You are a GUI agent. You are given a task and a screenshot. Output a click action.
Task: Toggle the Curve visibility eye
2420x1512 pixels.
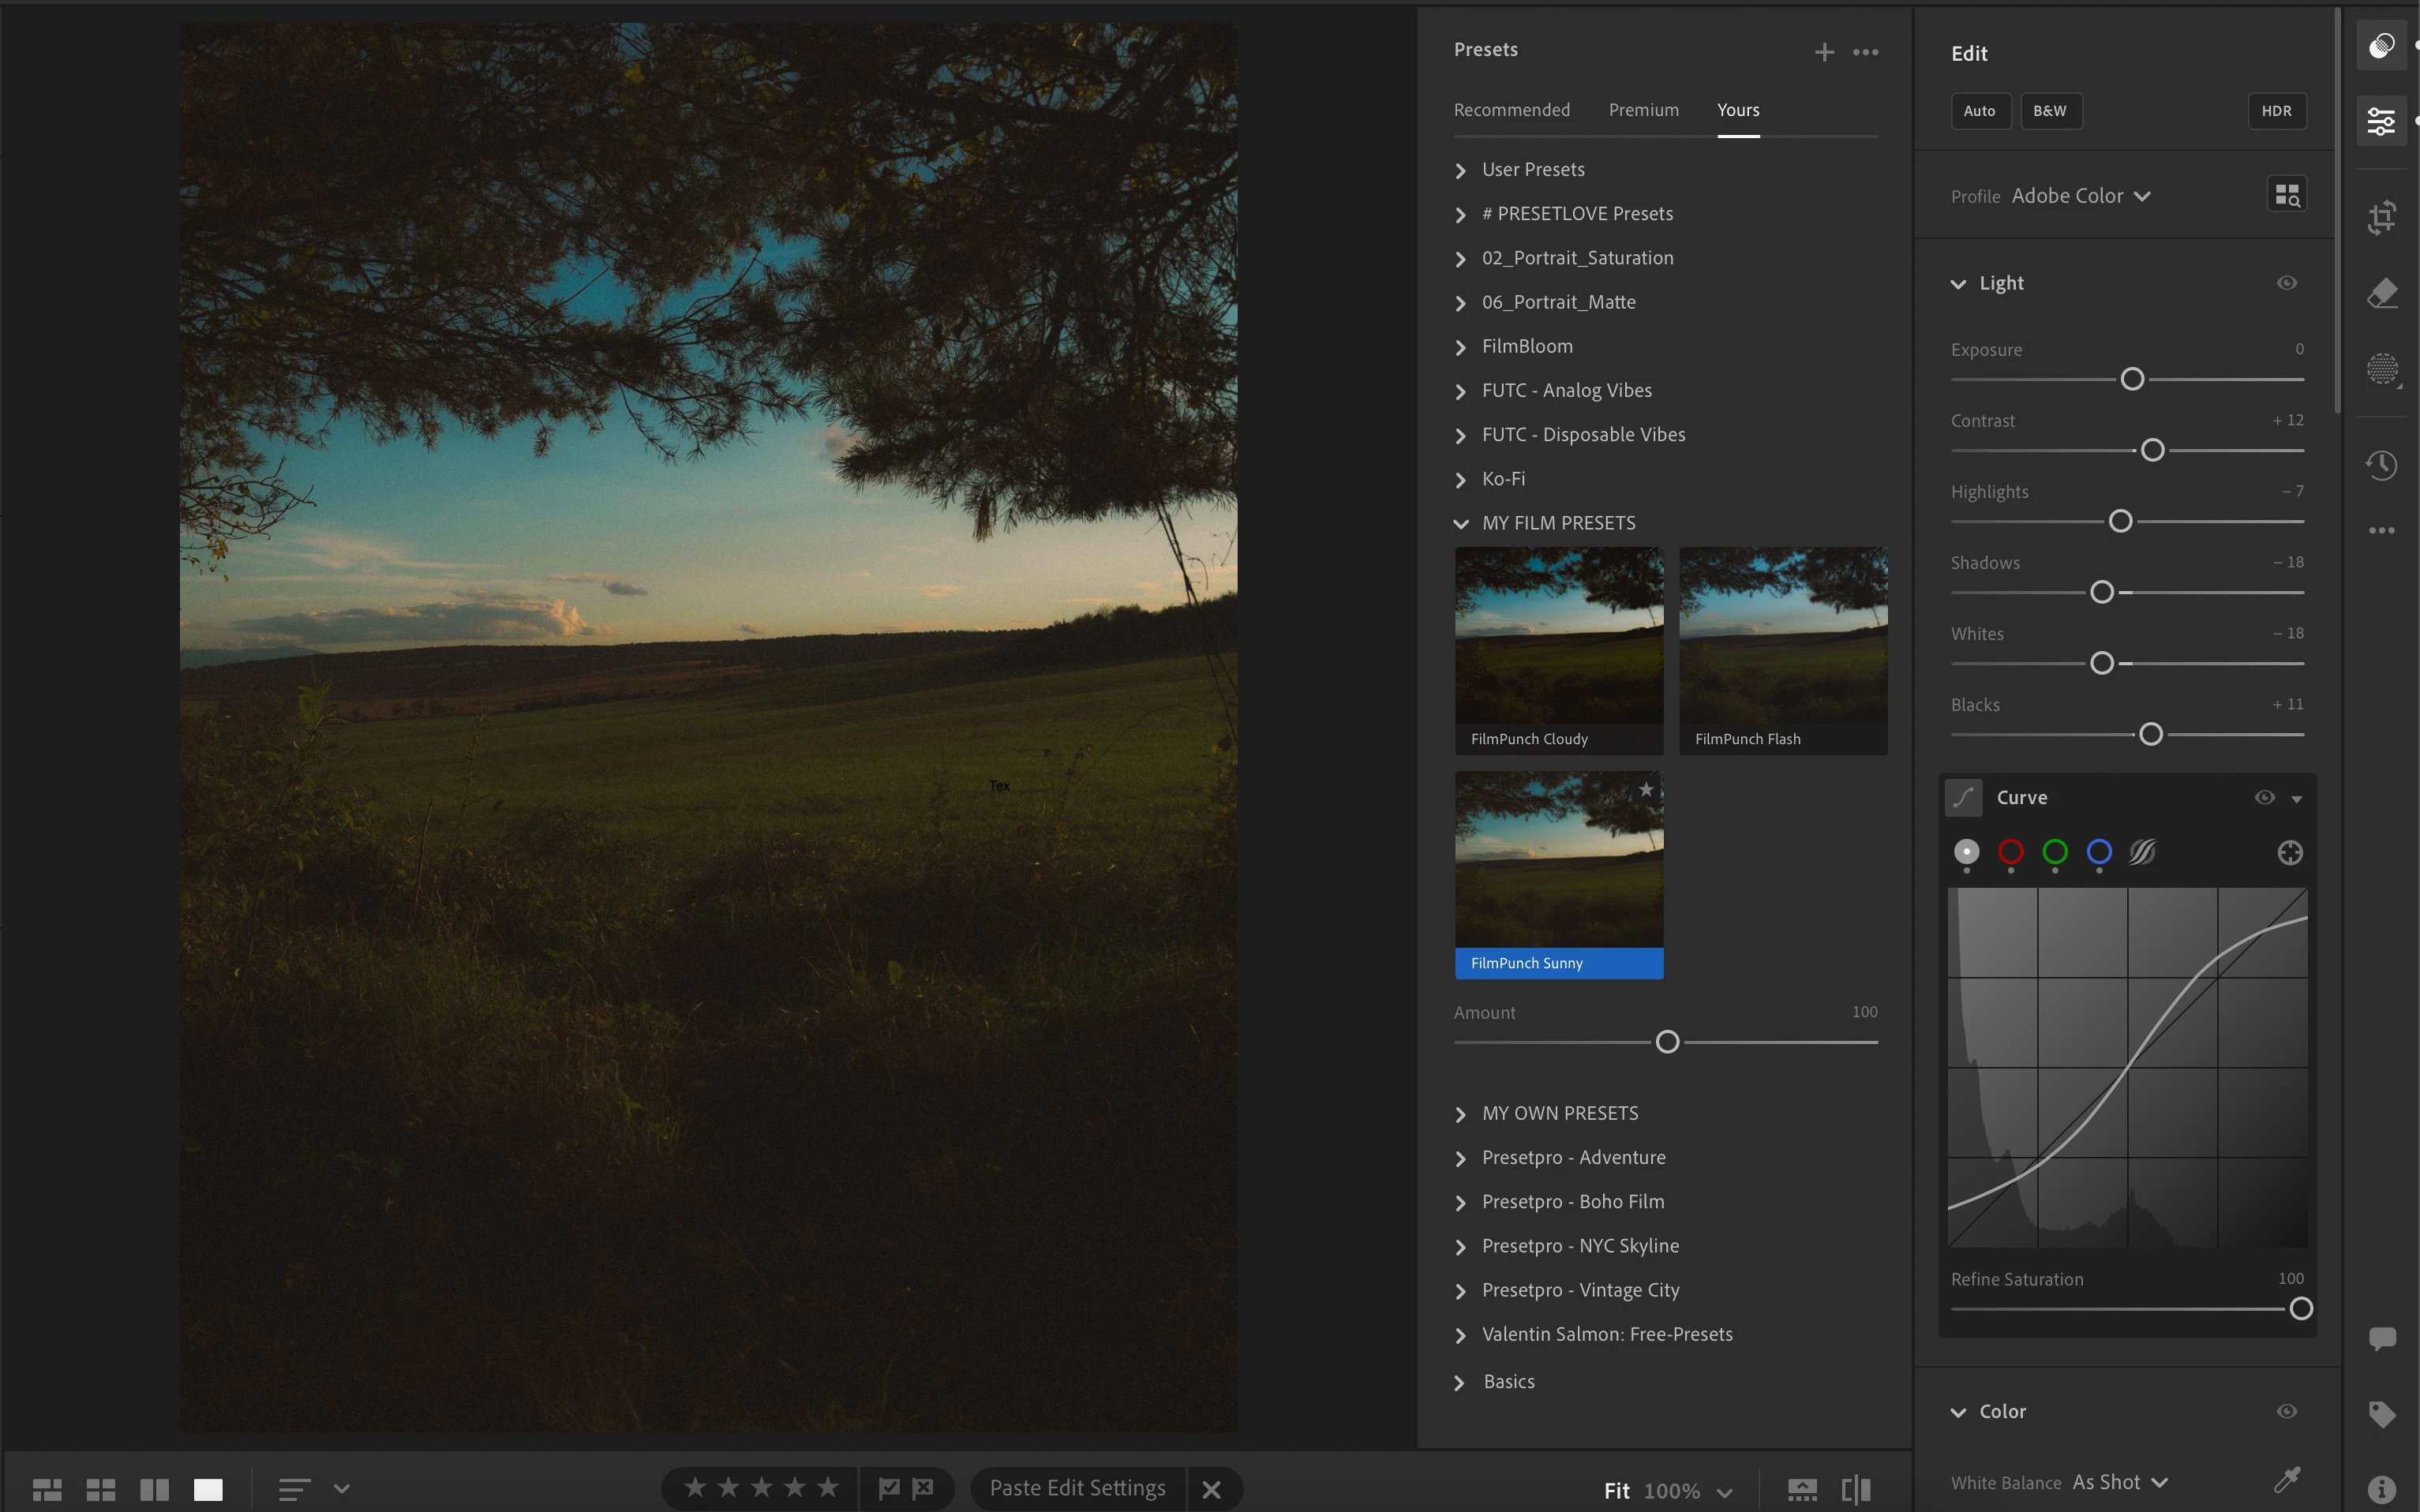click(2264, 797)
